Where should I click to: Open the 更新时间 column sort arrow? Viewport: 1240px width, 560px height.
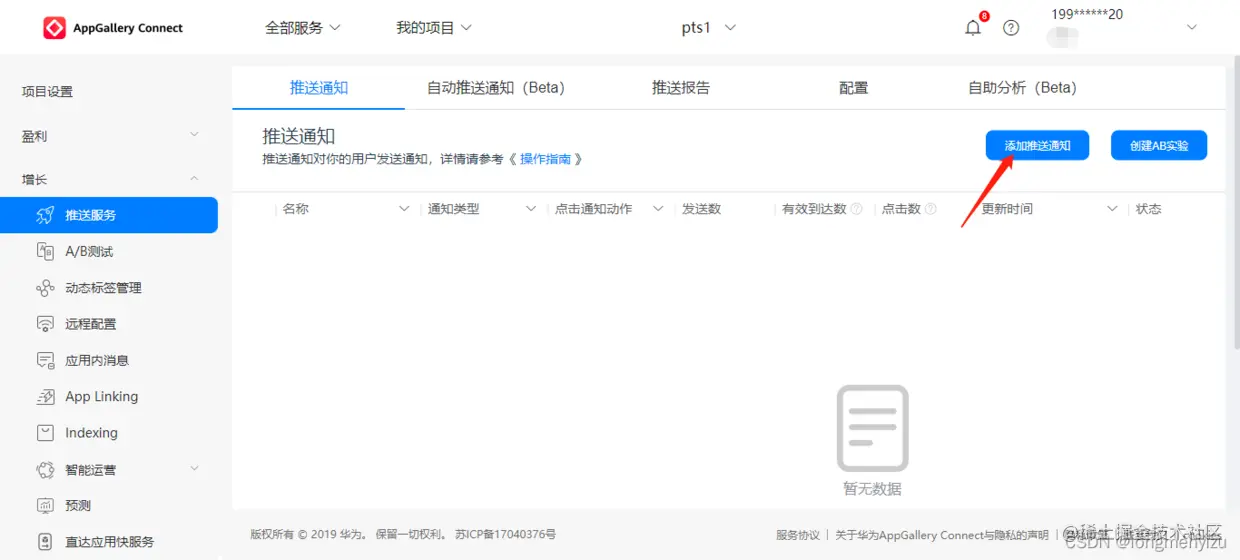(x=1112, y=209)
